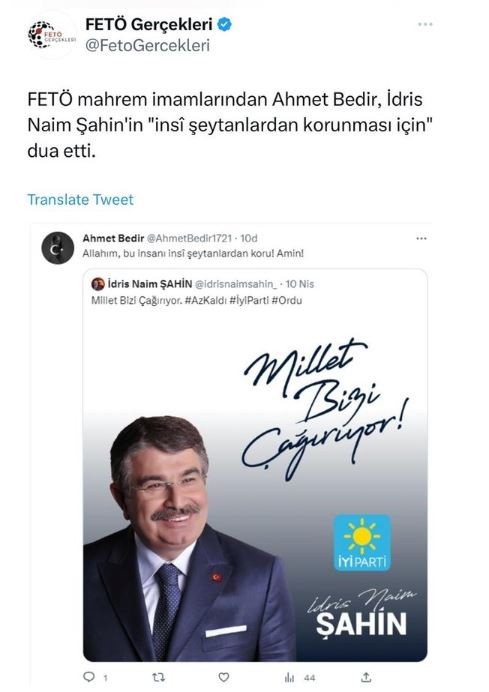The image size is (489, 692).
Task: Like the tweet with the heart icon
Action: click(x=224, y=677)
